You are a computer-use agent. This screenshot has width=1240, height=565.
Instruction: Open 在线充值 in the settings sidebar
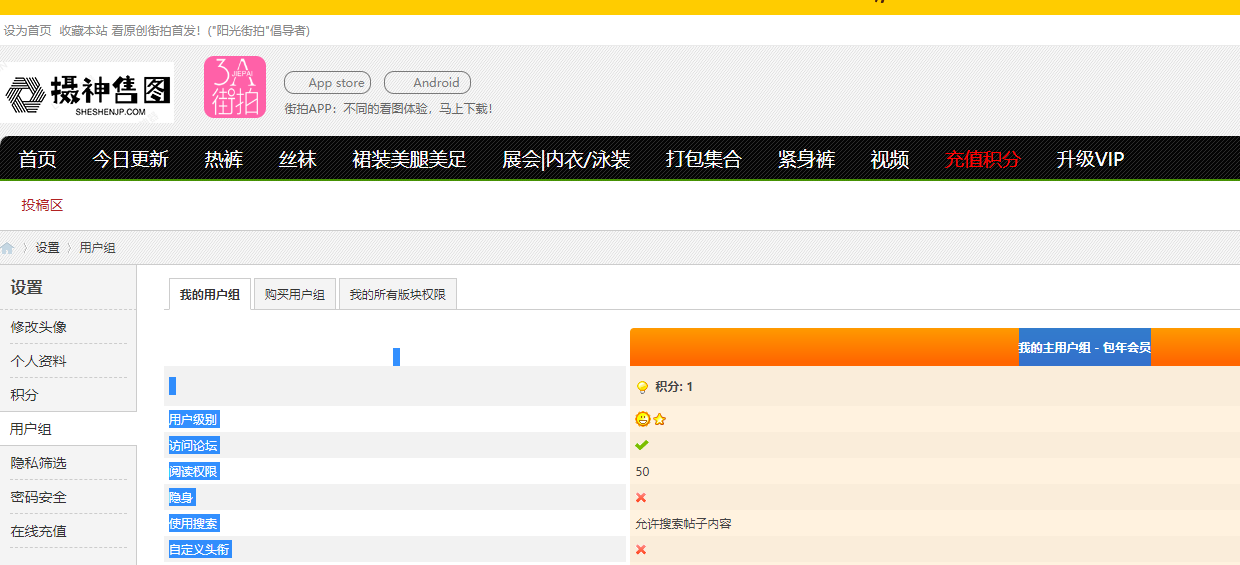tap(39, 531)
